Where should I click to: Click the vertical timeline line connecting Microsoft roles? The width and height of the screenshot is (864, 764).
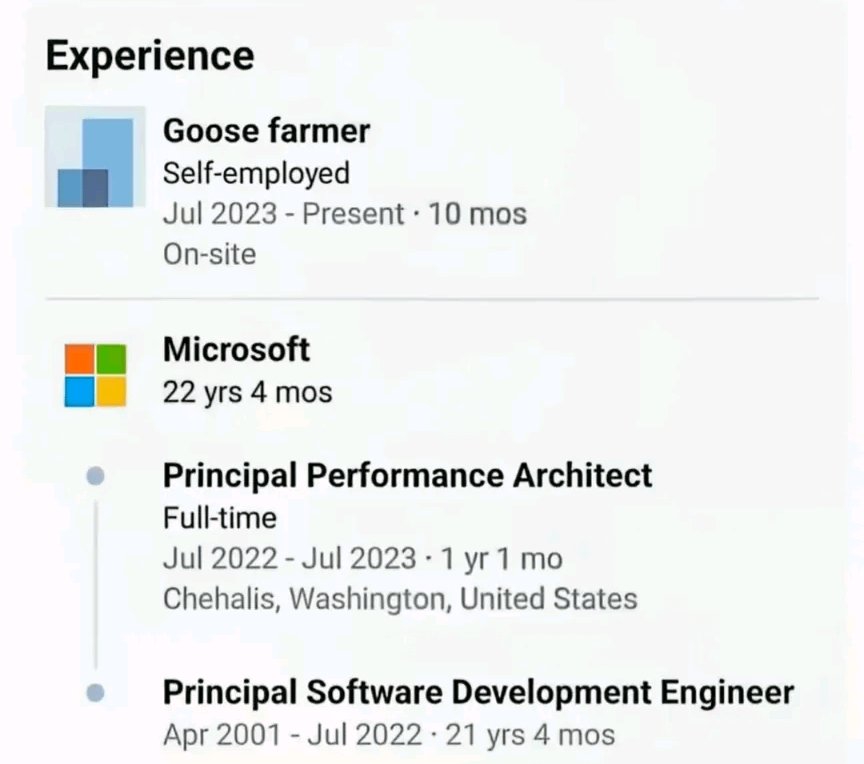tap(96, 584)
